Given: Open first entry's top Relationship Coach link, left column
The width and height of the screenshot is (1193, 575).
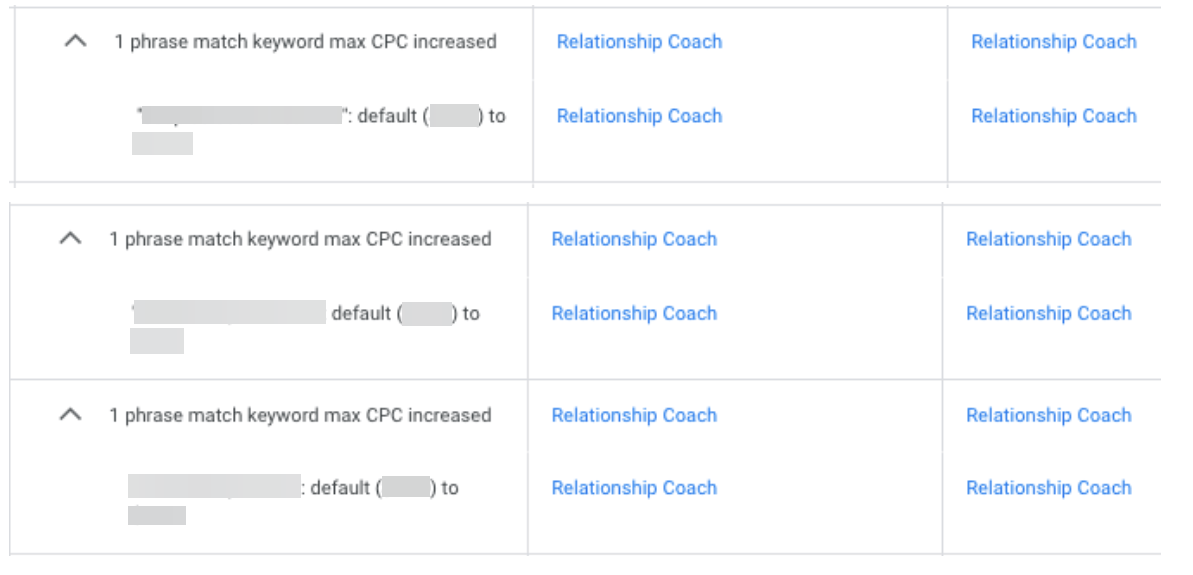Looking at the screenshot, I should (639, 42).
